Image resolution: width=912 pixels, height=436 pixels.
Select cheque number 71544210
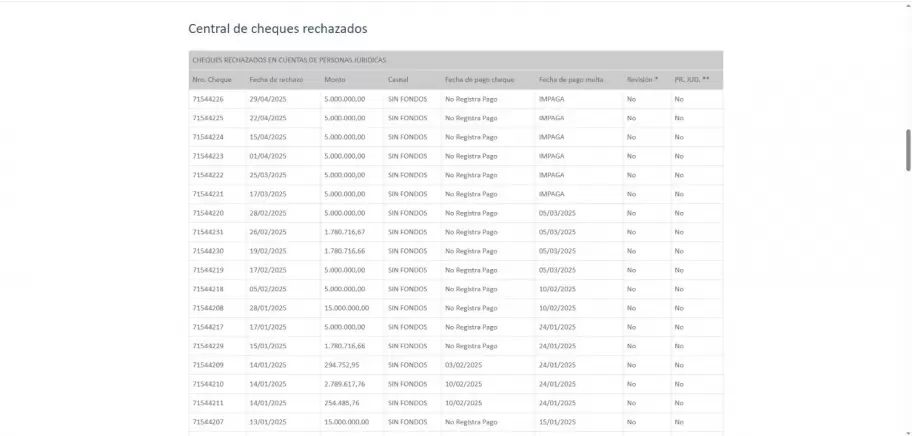(x=208, y=384)
